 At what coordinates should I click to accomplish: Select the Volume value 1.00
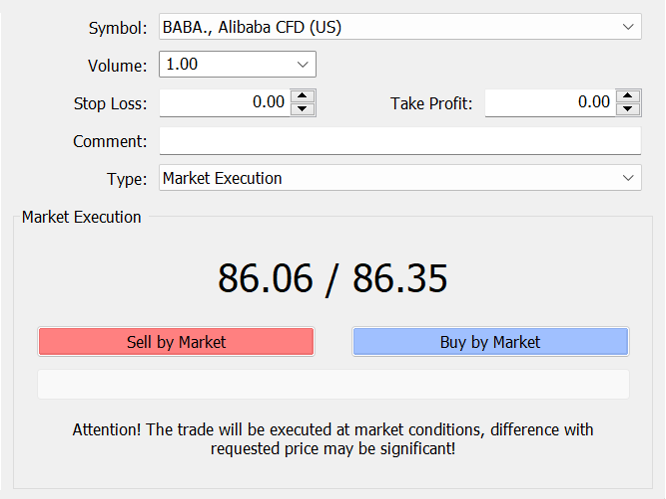(x=182, y=65)
